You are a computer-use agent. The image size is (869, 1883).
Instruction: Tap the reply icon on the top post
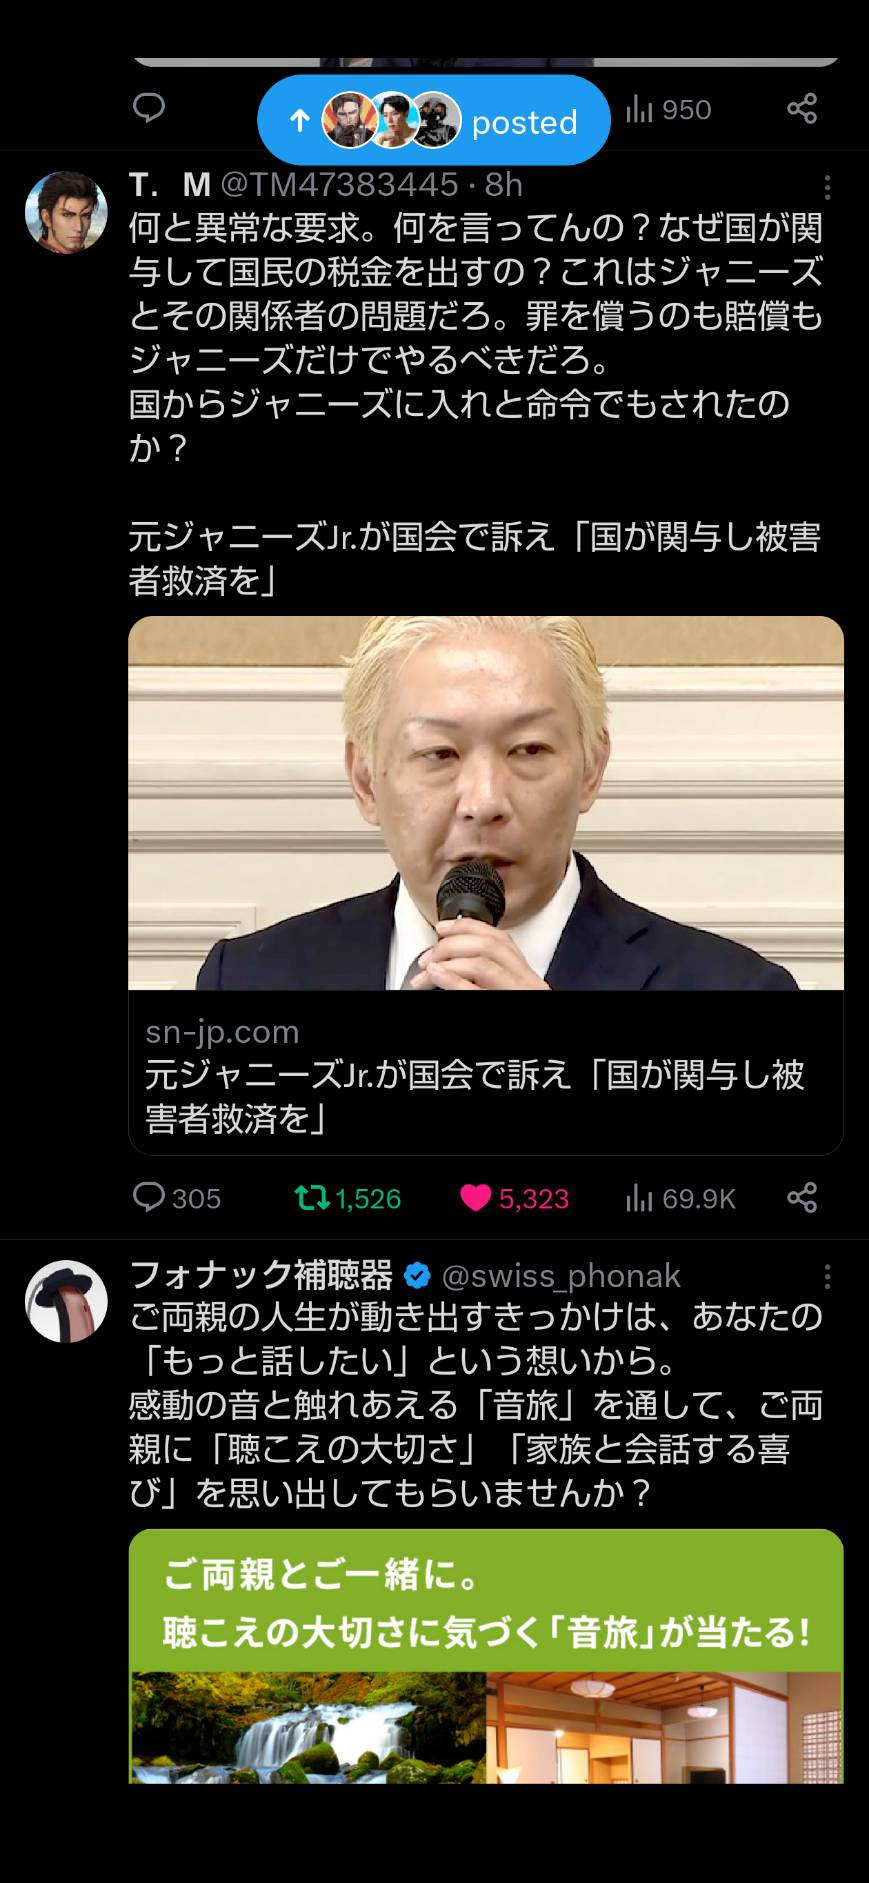tap(149, 108)
